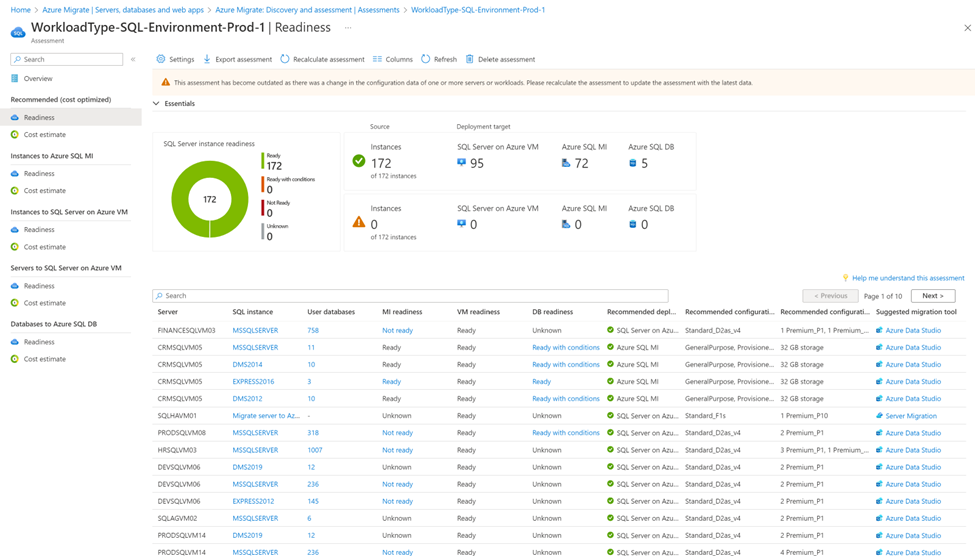Open the DMS2014 SQL instance
Viewport: 975px width, 556px height.
247,364
